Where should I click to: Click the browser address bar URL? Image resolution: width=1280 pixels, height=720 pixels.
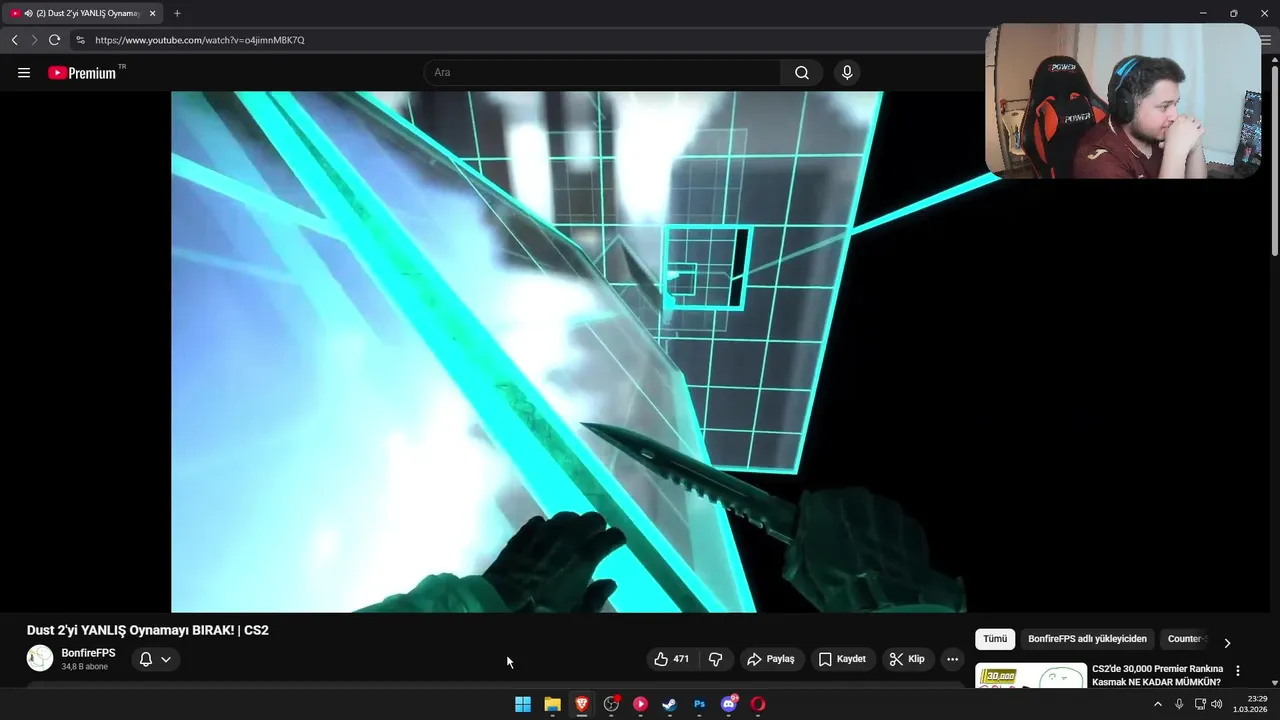pyautogui.click(x=200, y=40)
